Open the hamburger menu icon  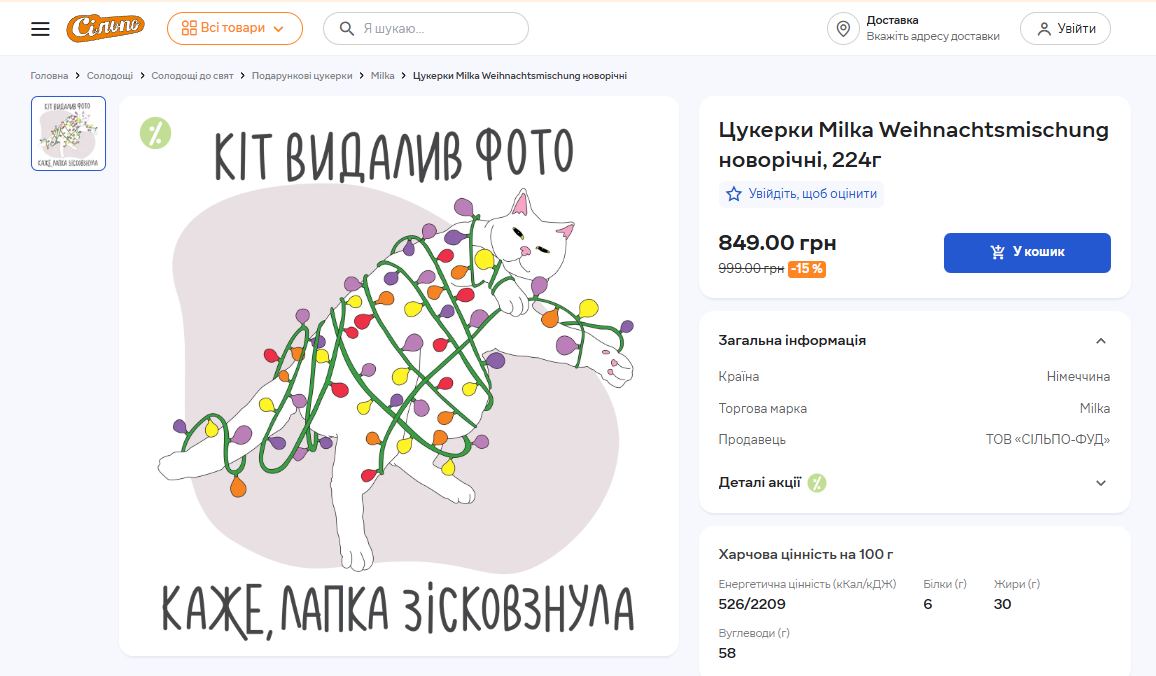coord(40,29)
